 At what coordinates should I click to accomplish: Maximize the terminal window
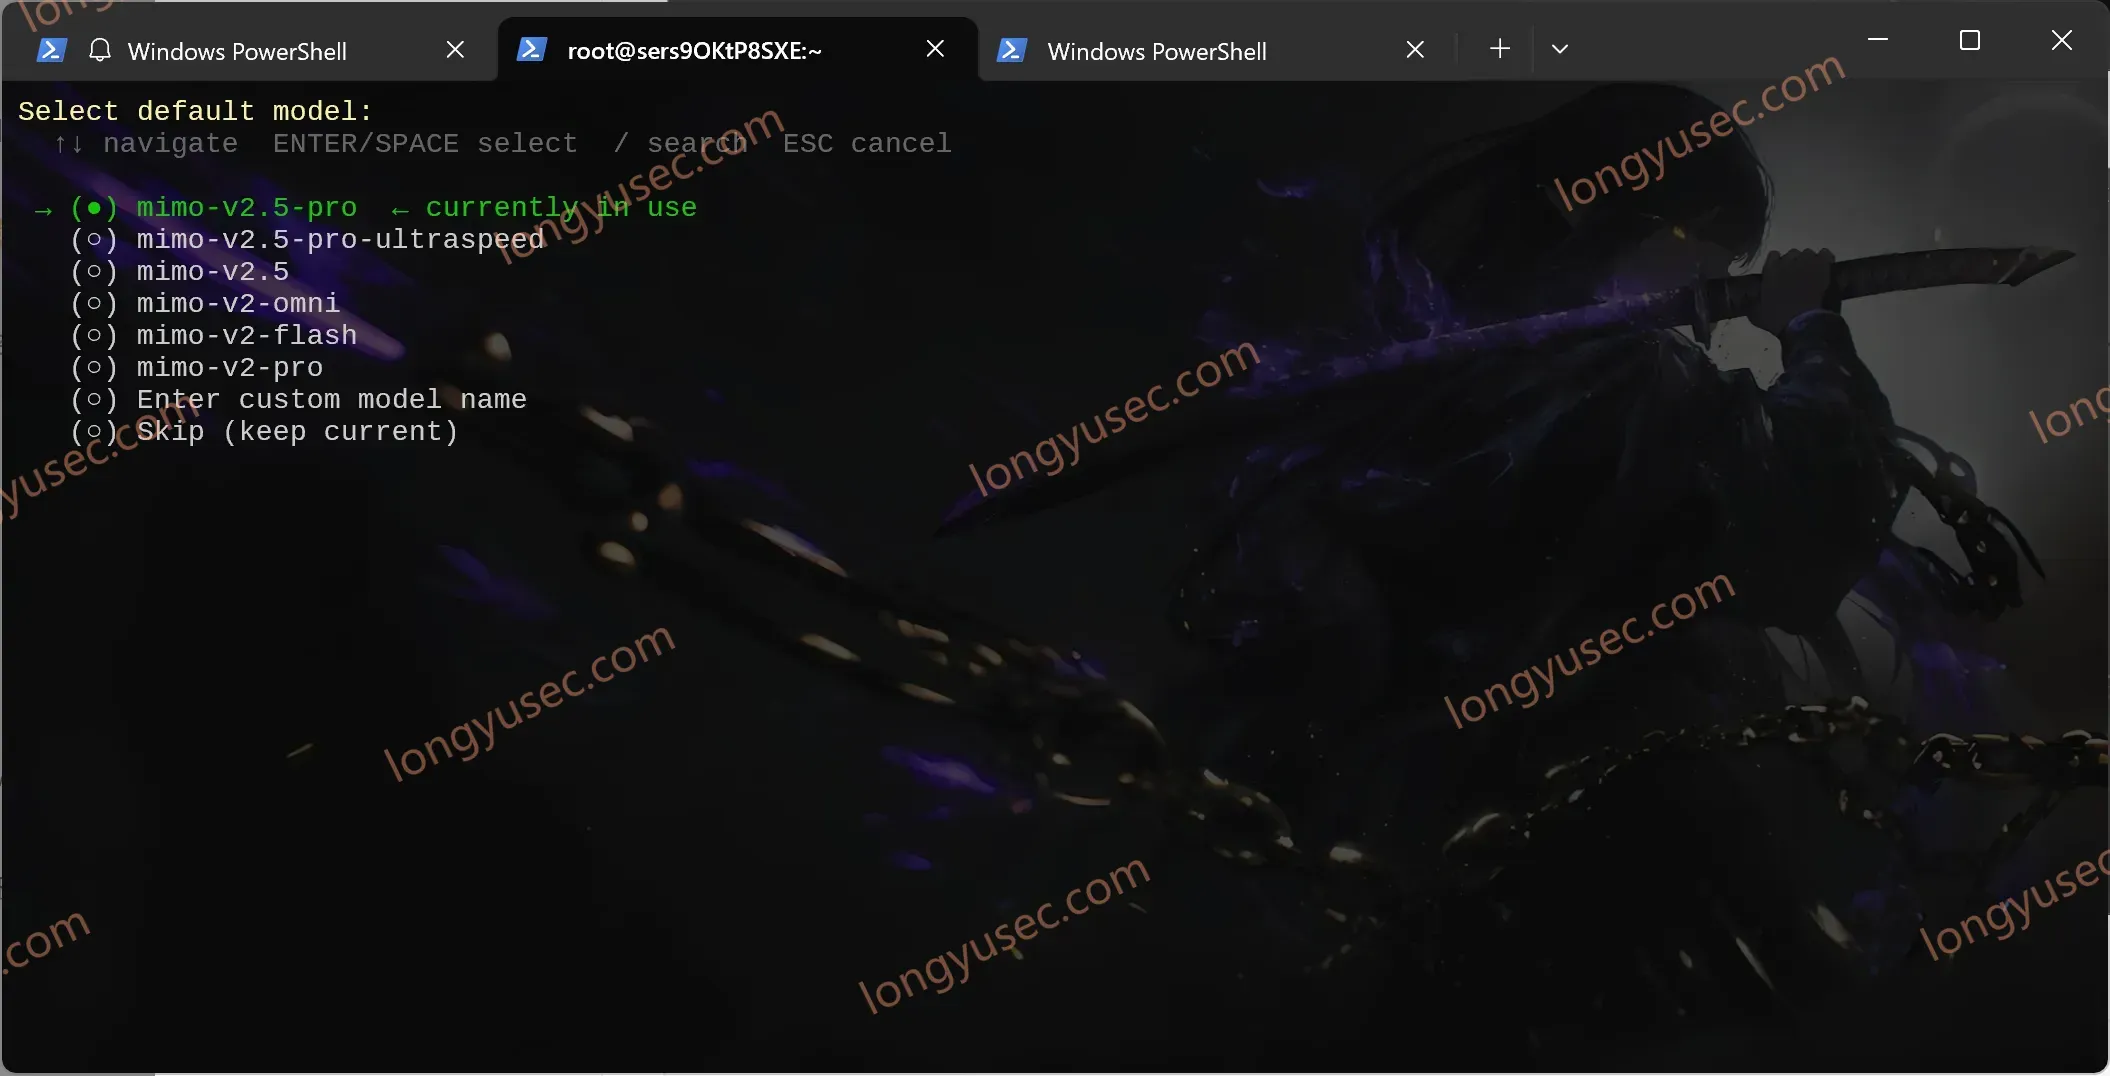(x=1969, y=40)
